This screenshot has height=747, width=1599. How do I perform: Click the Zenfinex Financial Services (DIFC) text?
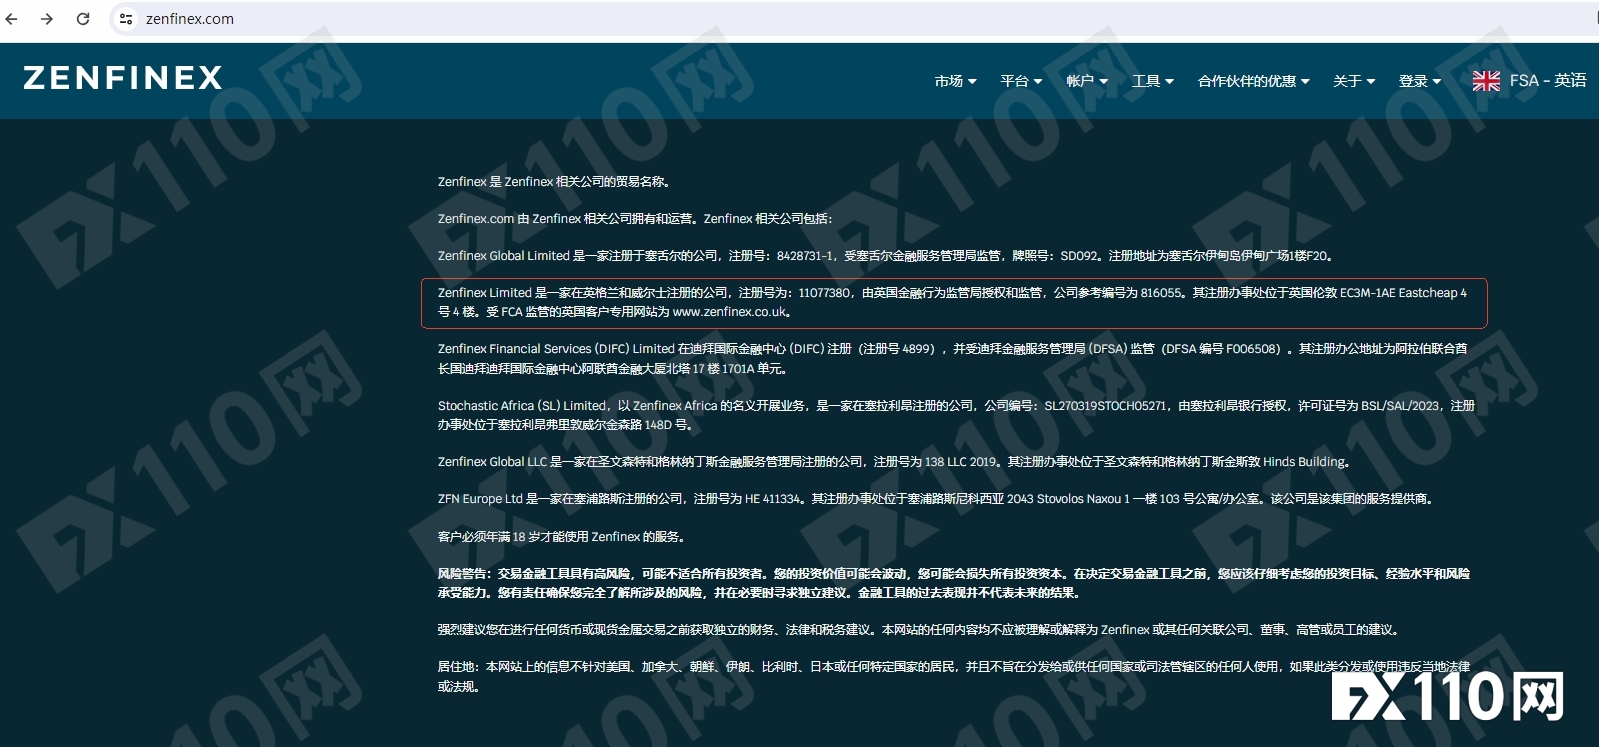tap(953, 359)
